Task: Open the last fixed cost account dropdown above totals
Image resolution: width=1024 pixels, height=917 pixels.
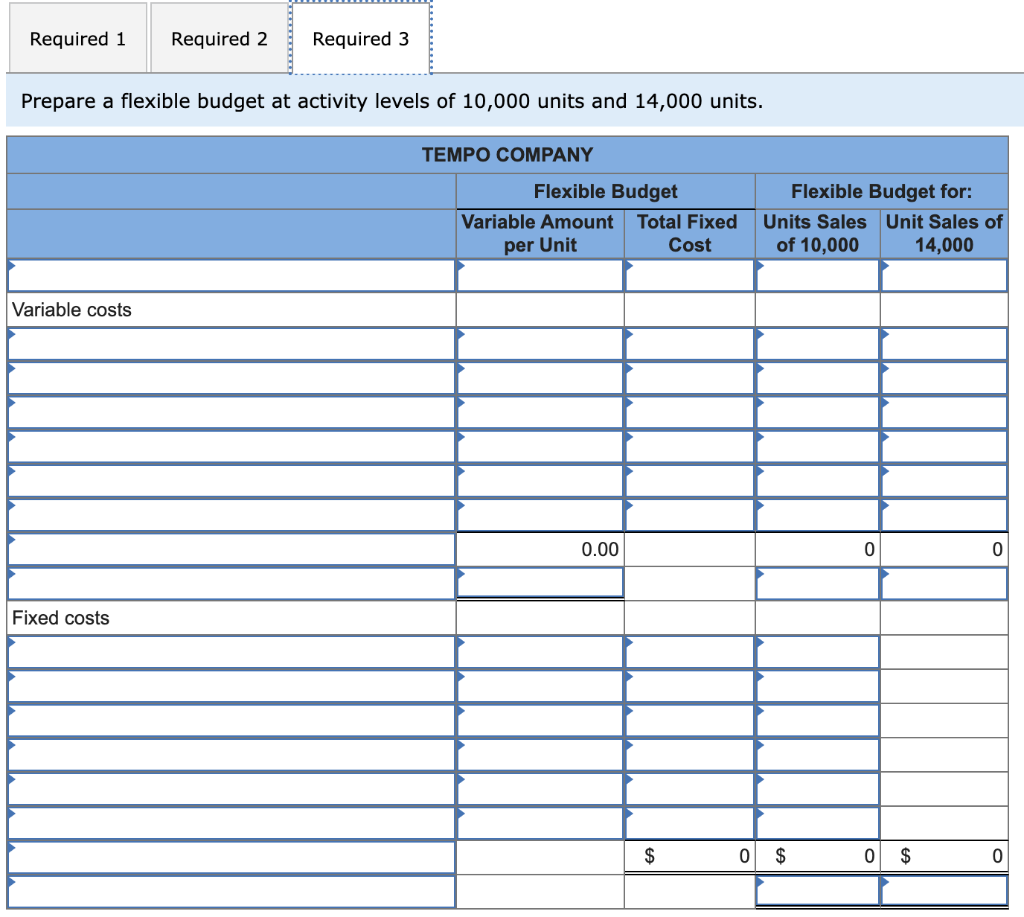Action: [x=230, y=822]
